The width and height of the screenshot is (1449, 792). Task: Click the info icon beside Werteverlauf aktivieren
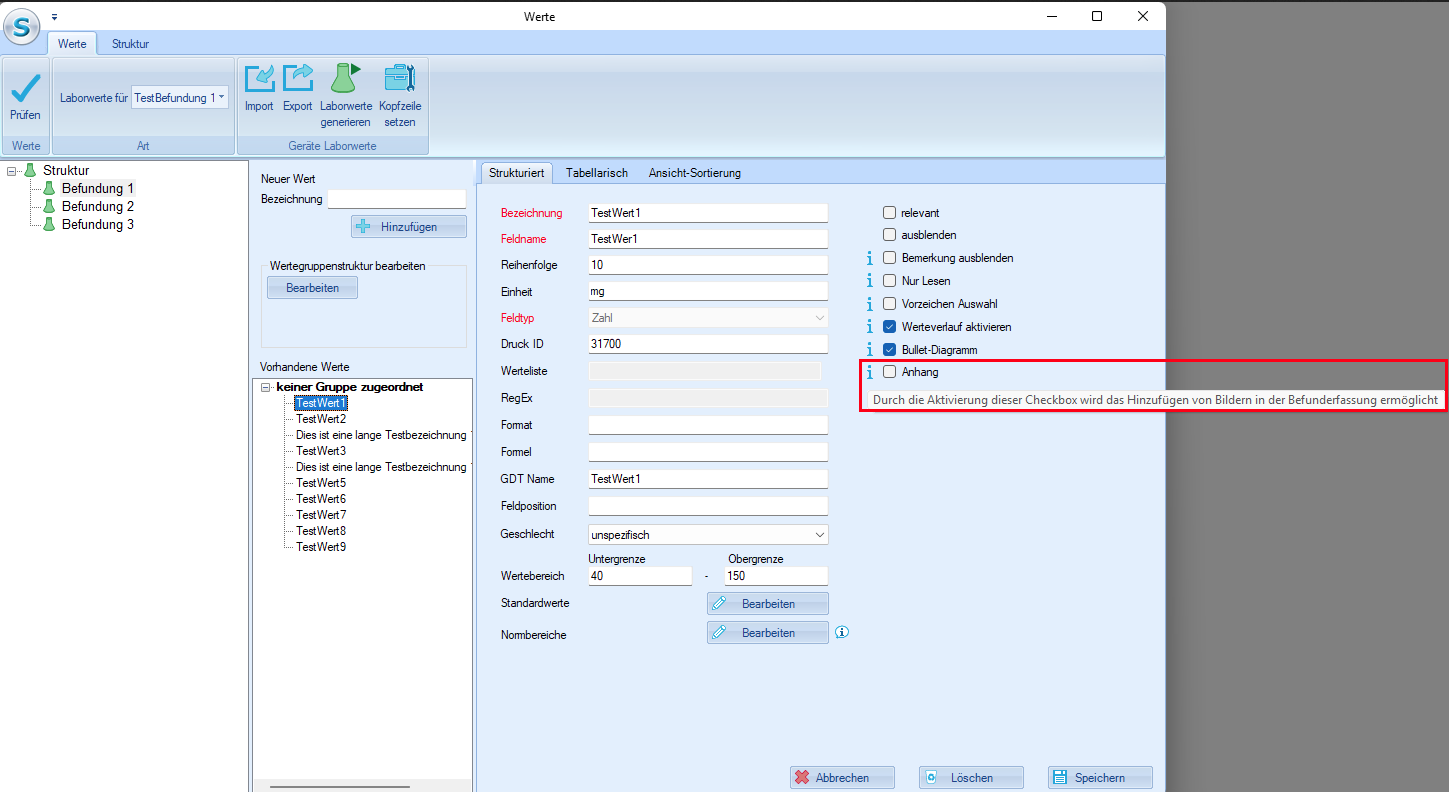pyautogui.click(x=869, y=327)
